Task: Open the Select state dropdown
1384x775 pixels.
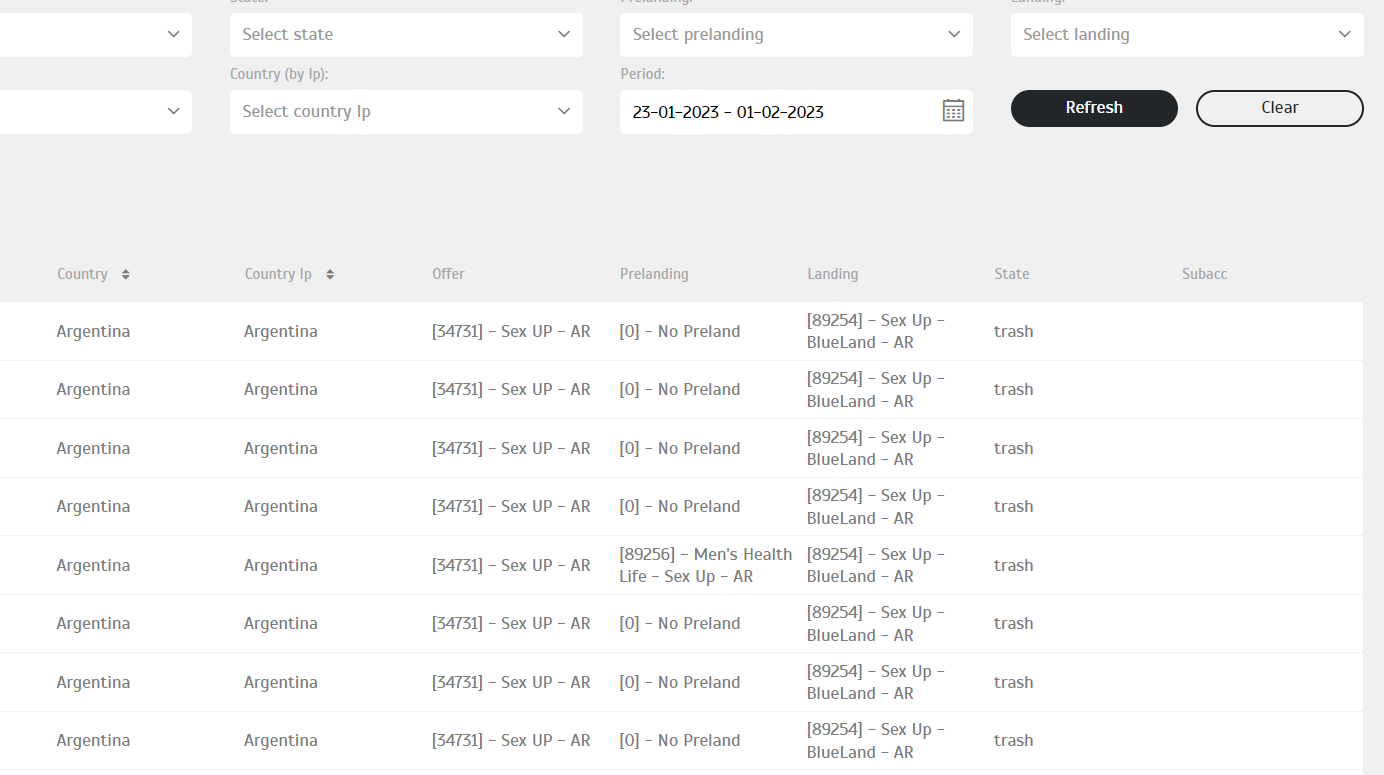Action: [406, 34]
